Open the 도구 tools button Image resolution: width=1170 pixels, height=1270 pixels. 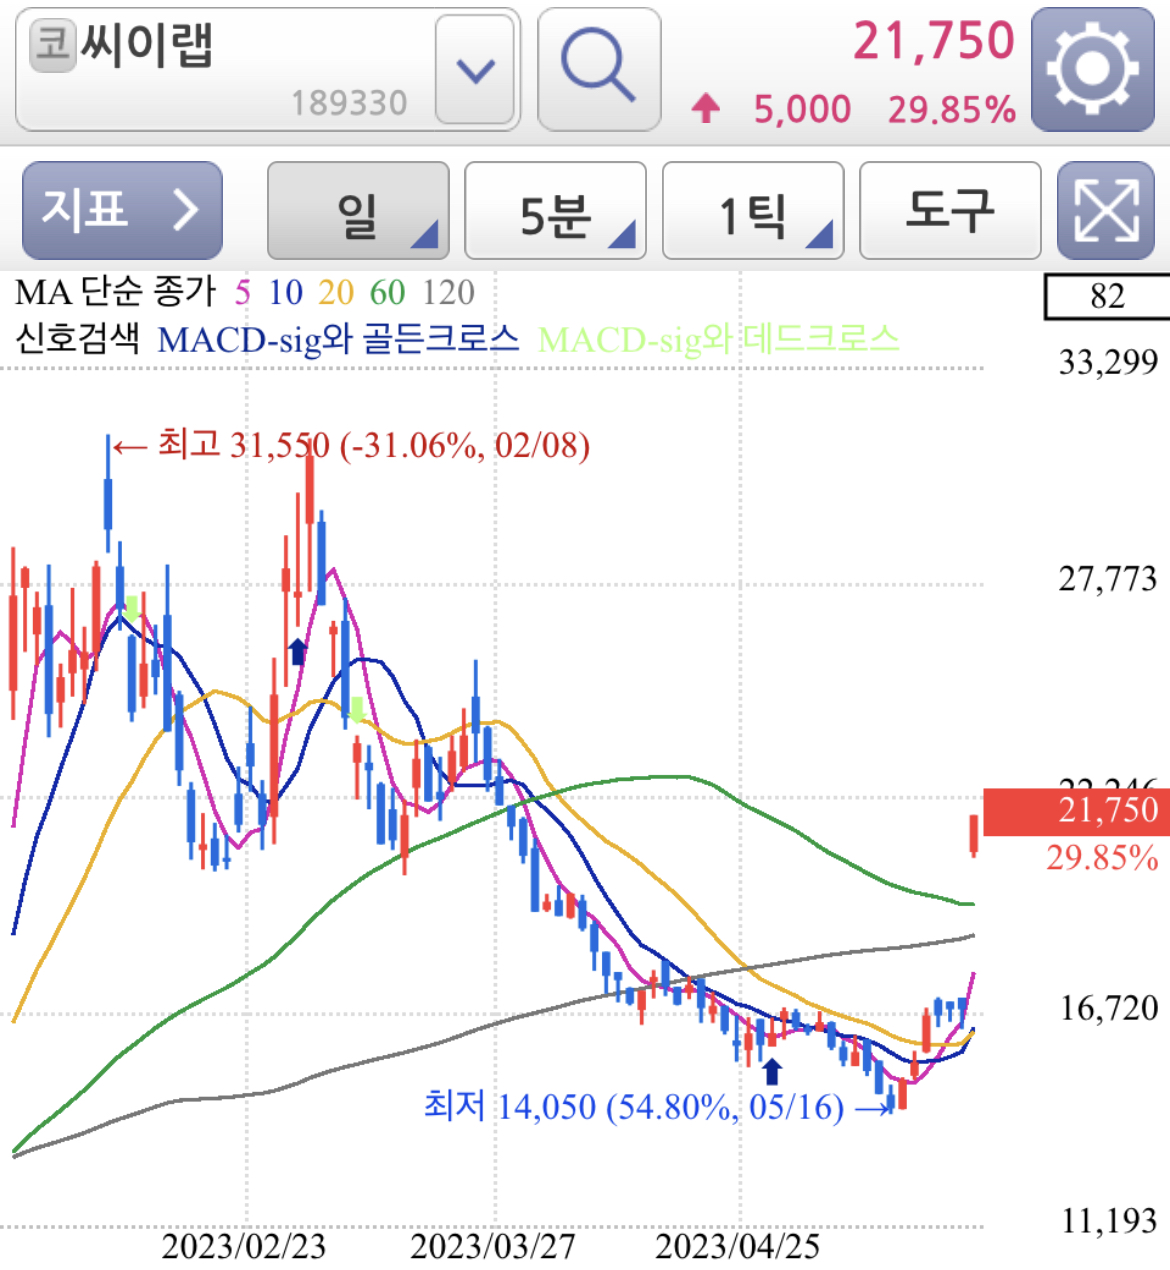[x=950, y=210]
